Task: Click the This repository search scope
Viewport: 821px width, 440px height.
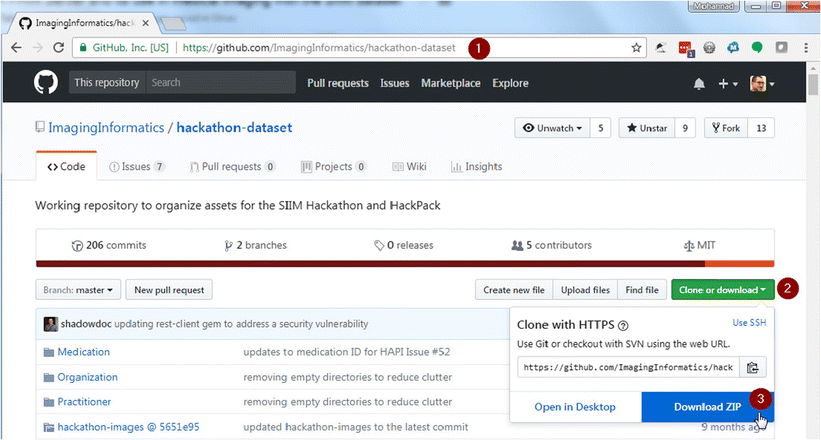Action: click(107, 83)
